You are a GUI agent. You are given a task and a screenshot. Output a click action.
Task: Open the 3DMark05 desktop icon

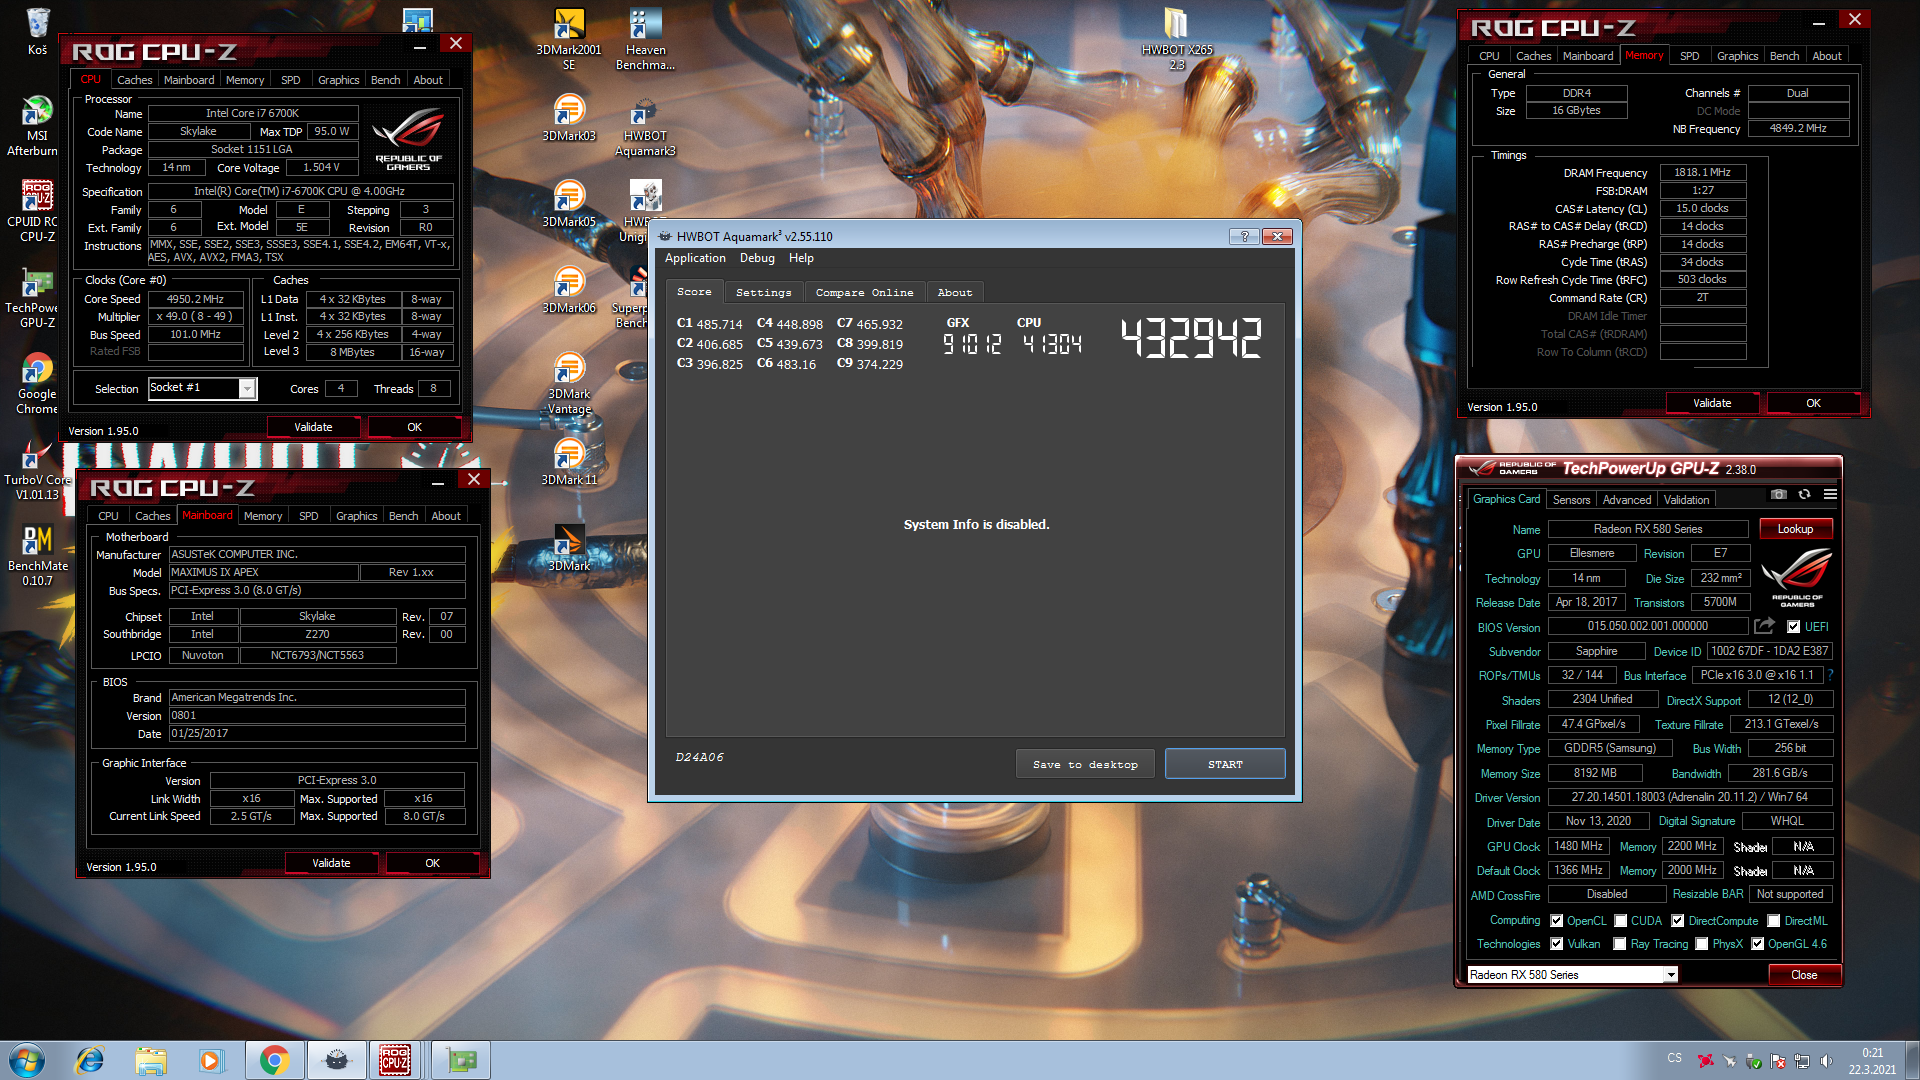569,203
